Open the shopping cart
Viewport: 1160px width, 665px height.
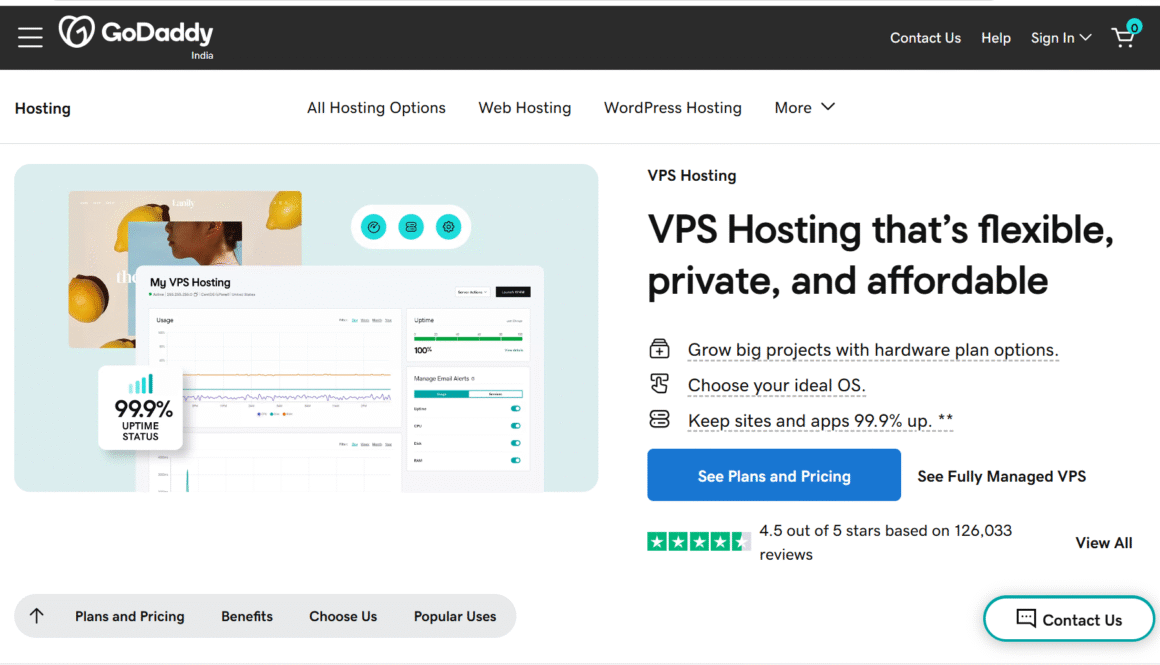point(1124,36)
